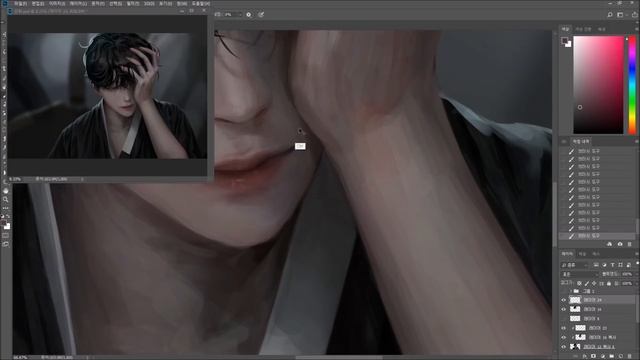Open the History panel flyout menu
This screenshot has height=360, width=640.
(637, 142)
